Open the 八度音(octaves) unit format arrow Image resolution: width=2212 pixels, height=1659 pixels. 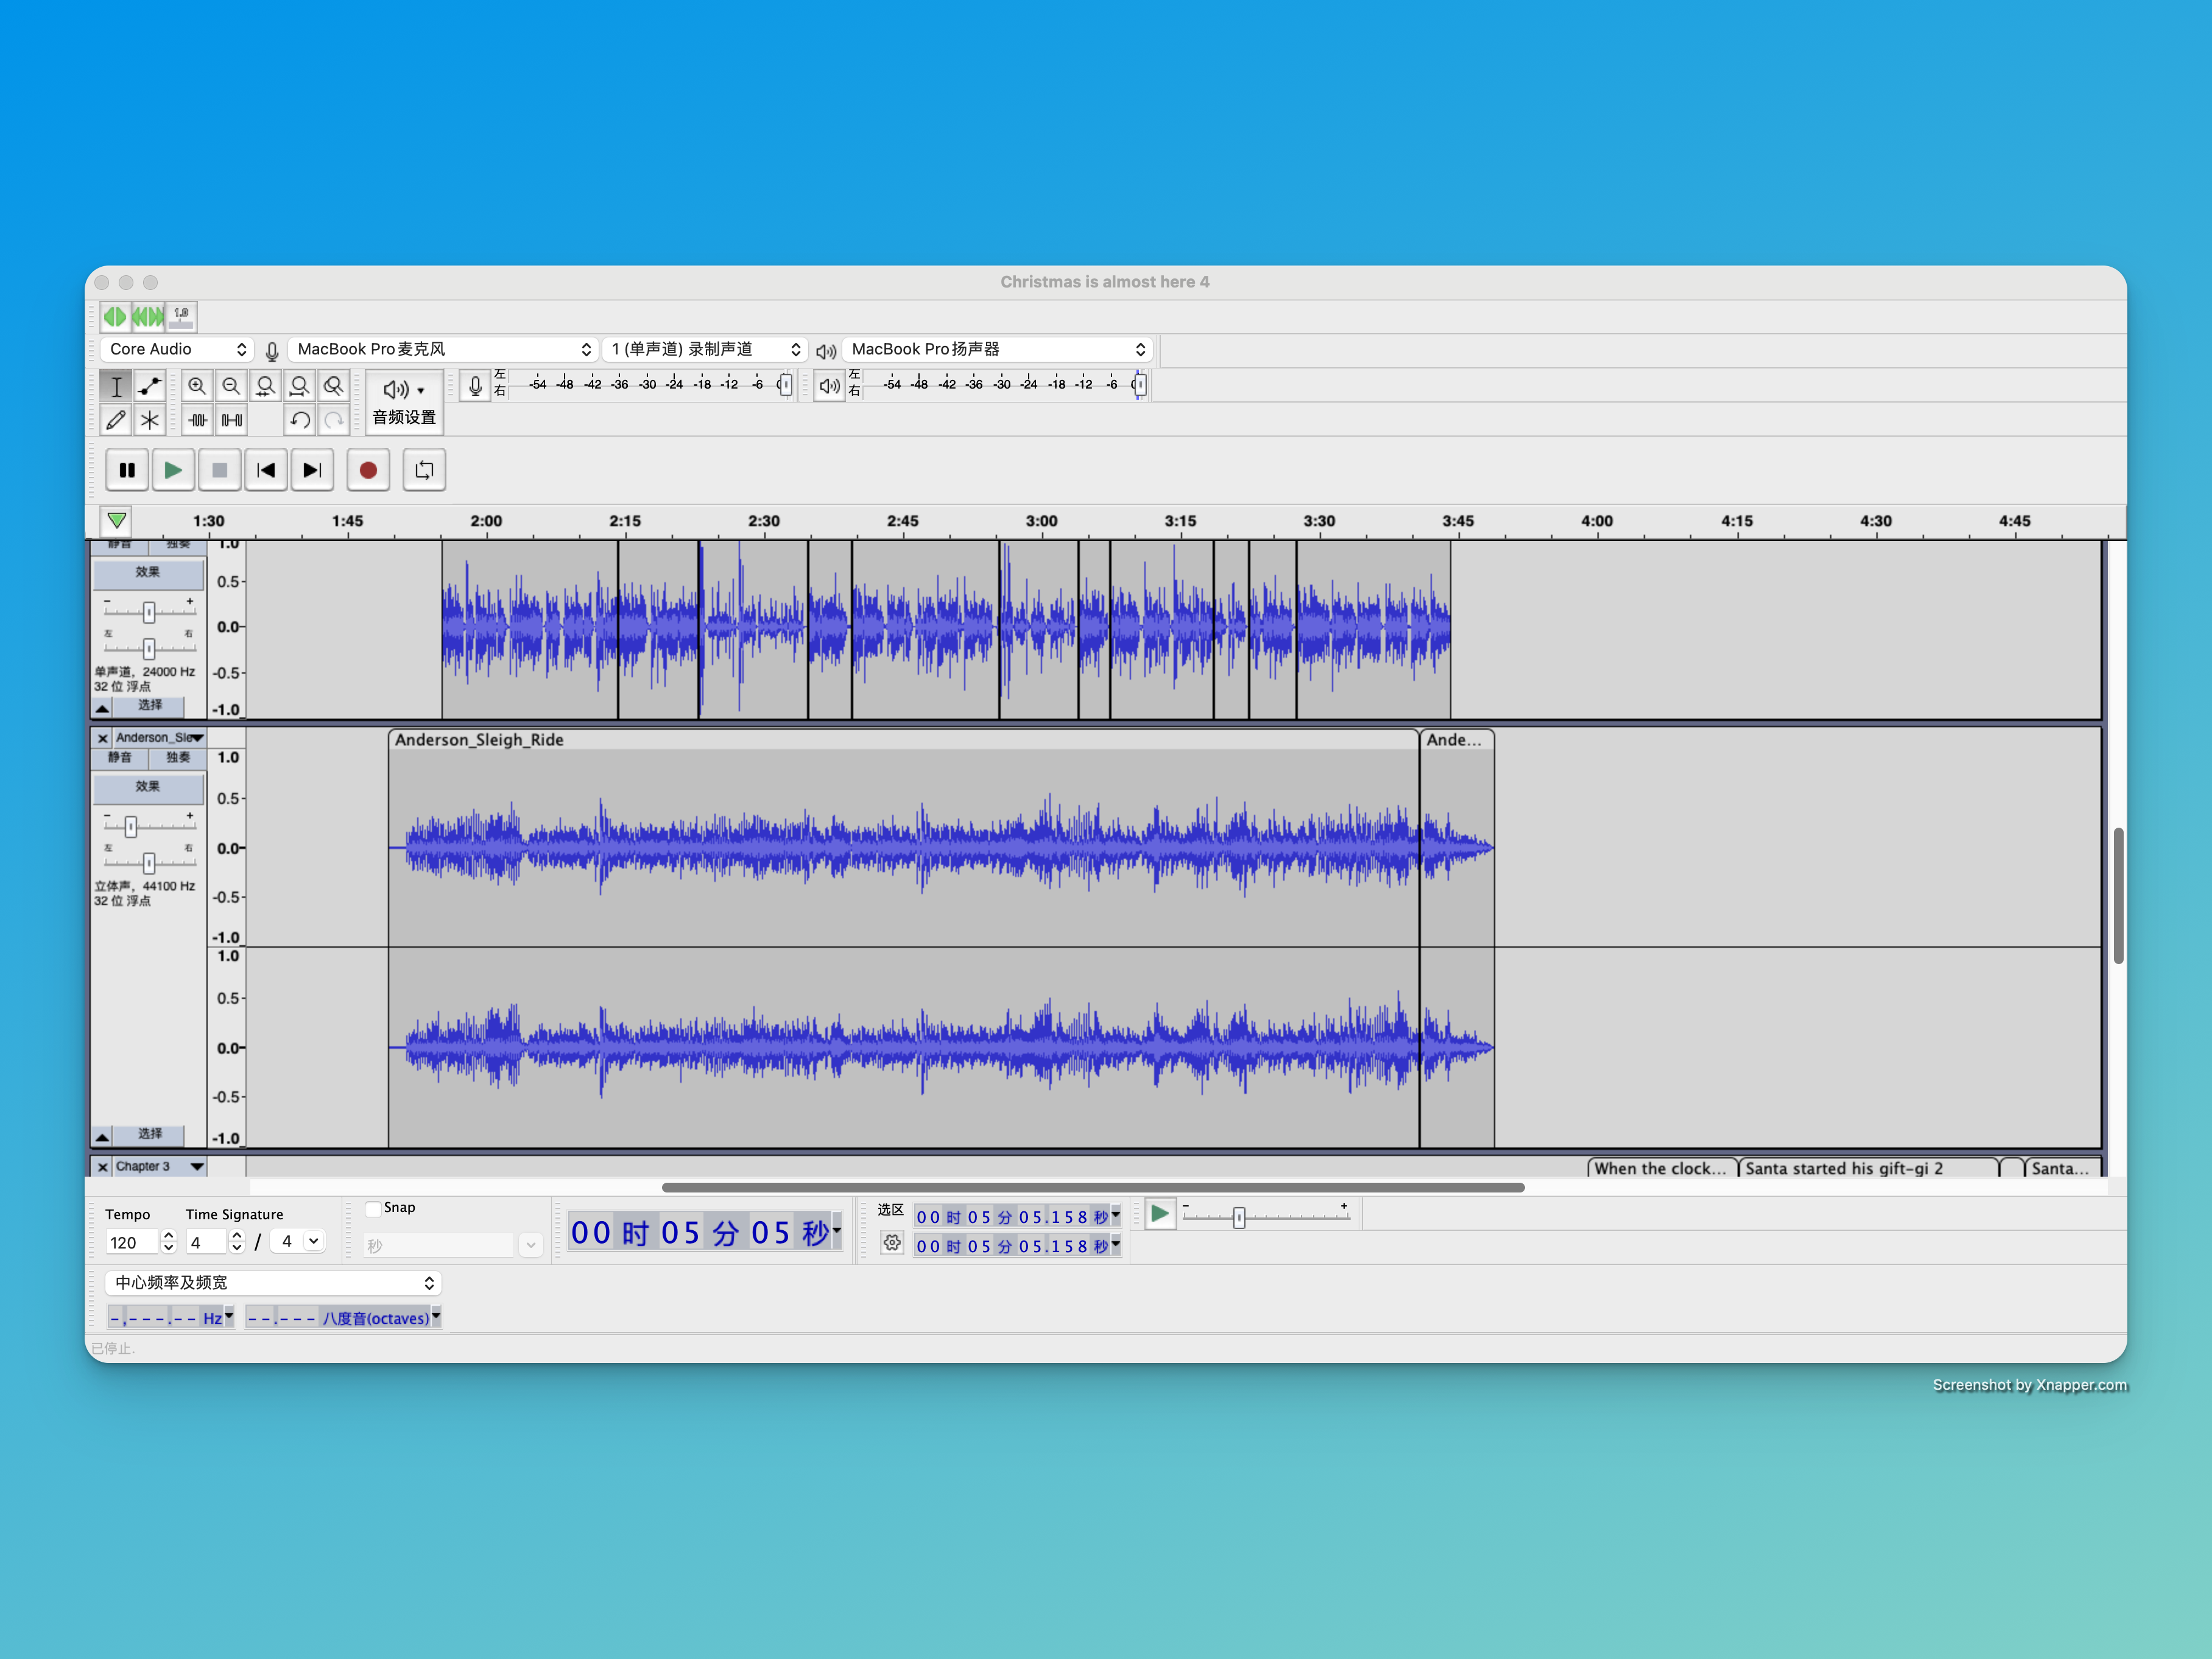[436, 1317]
